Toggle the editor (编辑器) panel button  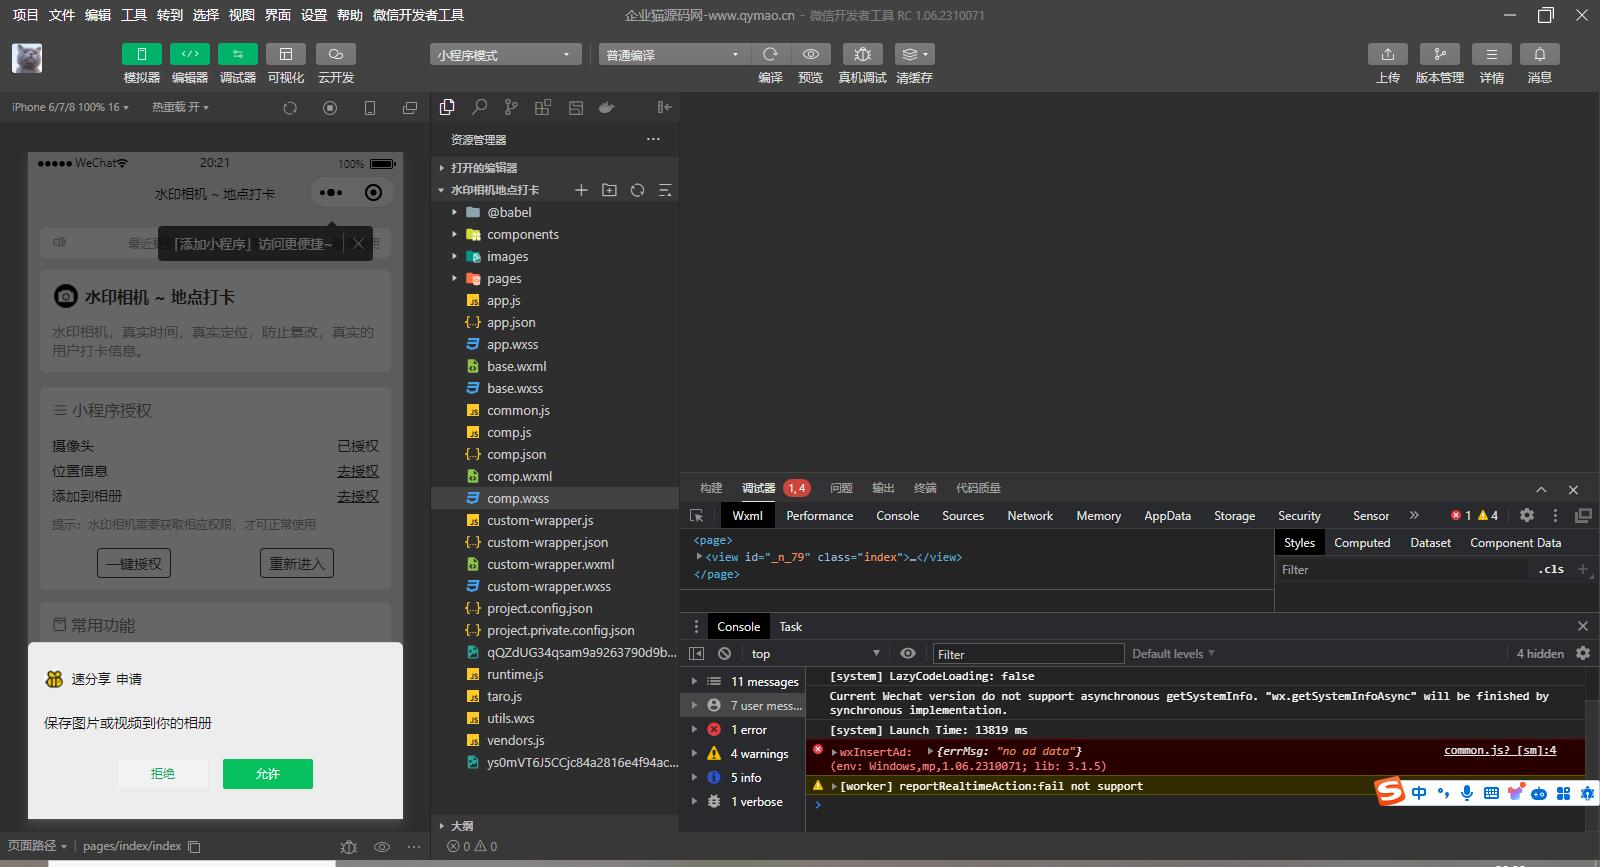pos(189,54)
